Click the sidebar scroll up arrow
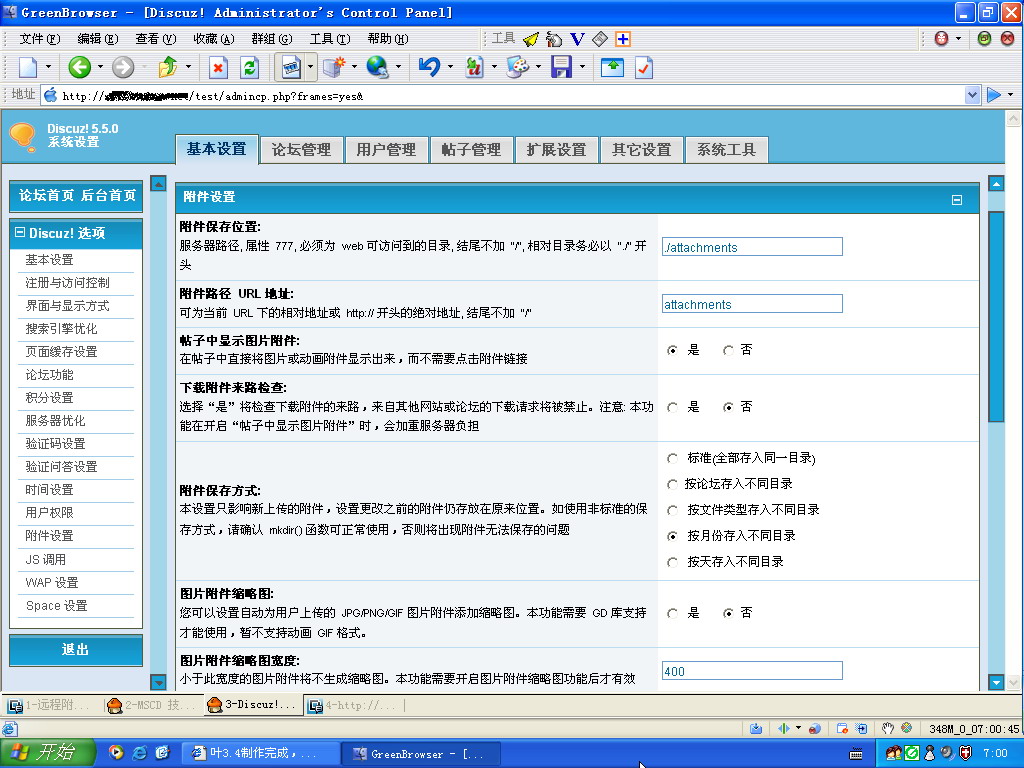 [x=158, y=184]
